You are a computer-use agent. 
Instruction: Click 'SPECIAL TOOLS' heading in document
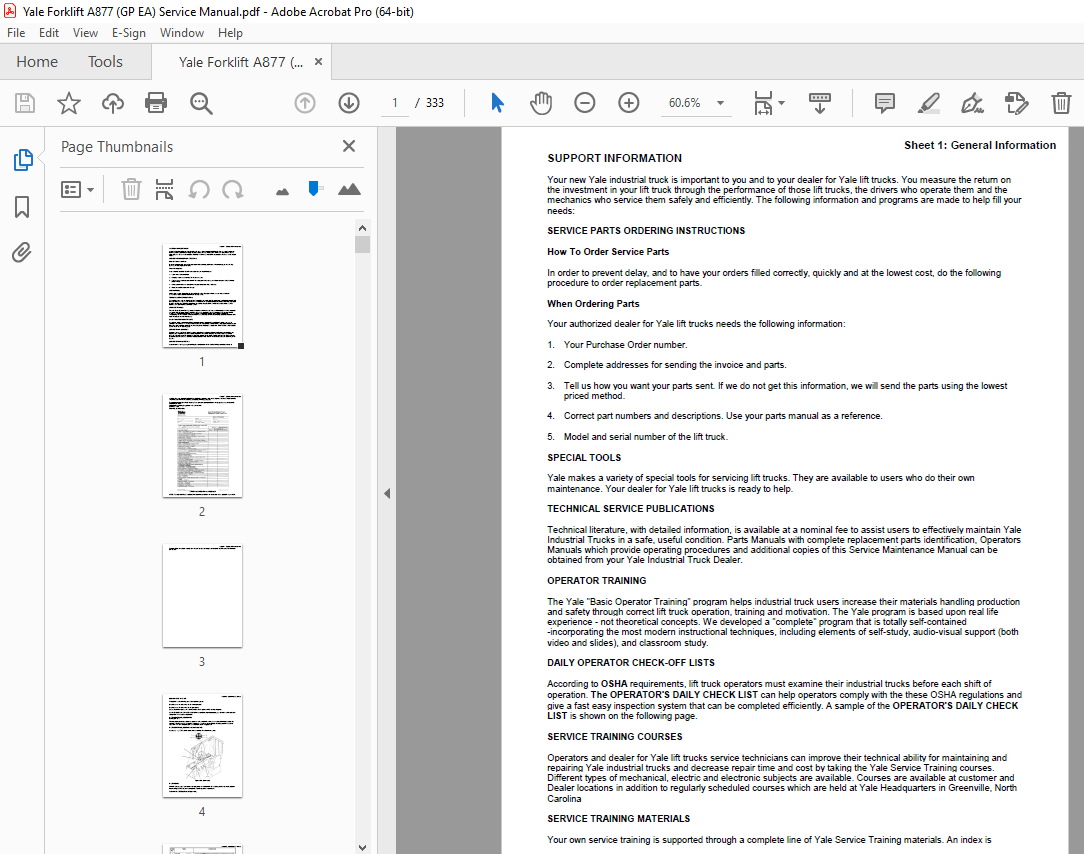[583, 458]
